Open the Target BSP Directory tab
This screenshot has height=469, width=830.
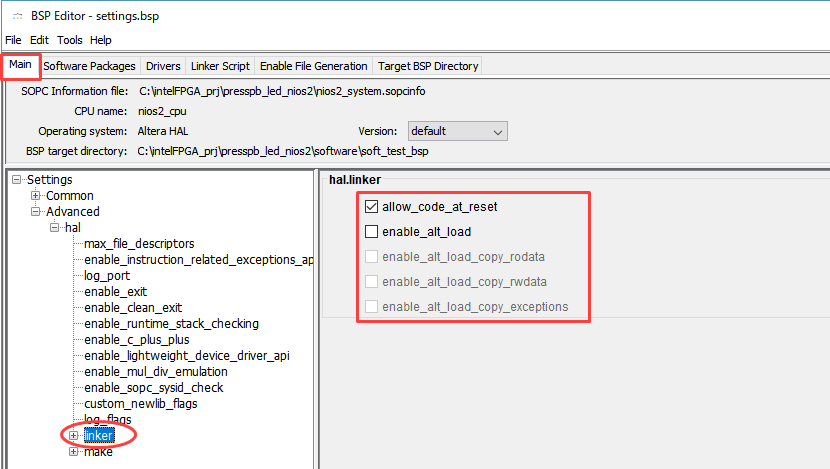[428, 66]
